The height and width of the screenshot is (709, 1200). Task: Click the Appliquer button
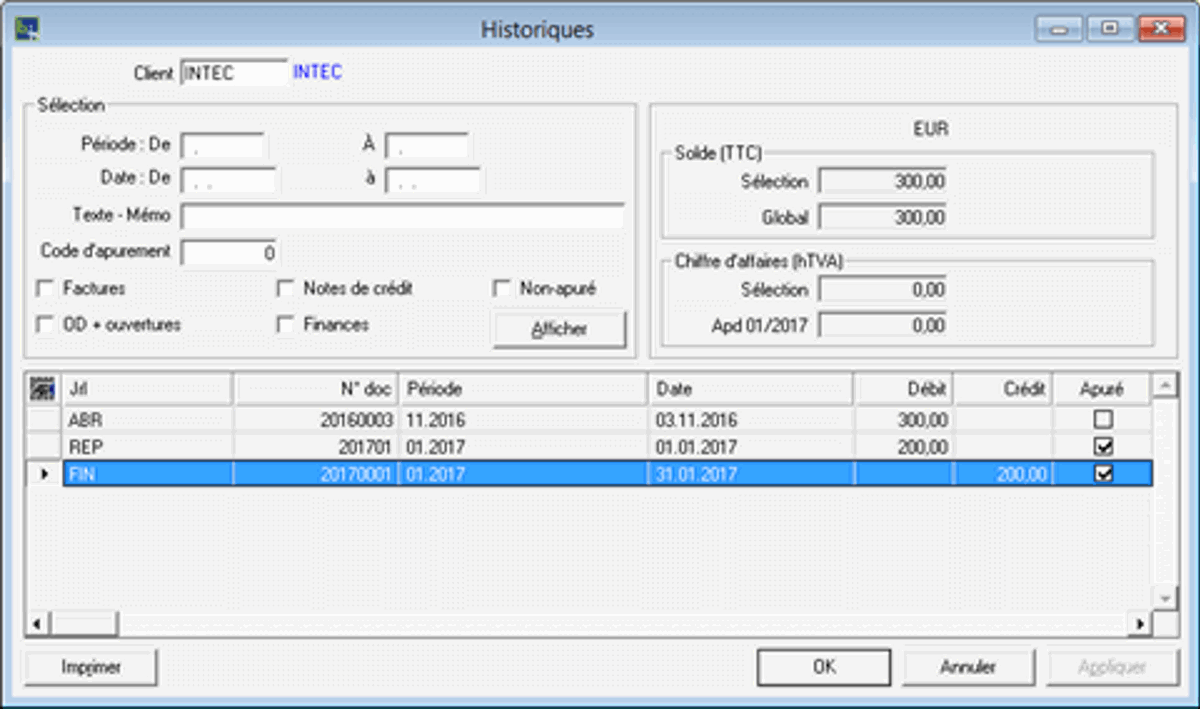pos(1112,667)
